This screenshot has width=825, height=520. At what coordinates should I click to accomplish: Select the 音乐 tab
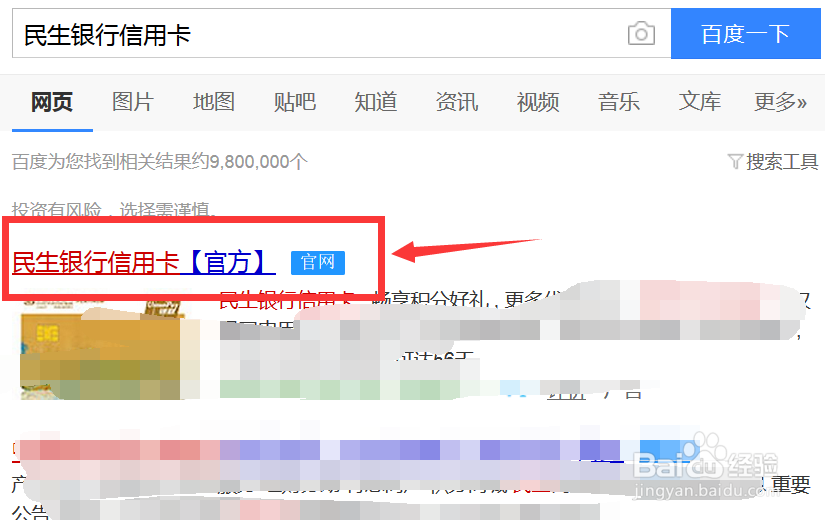619,102
